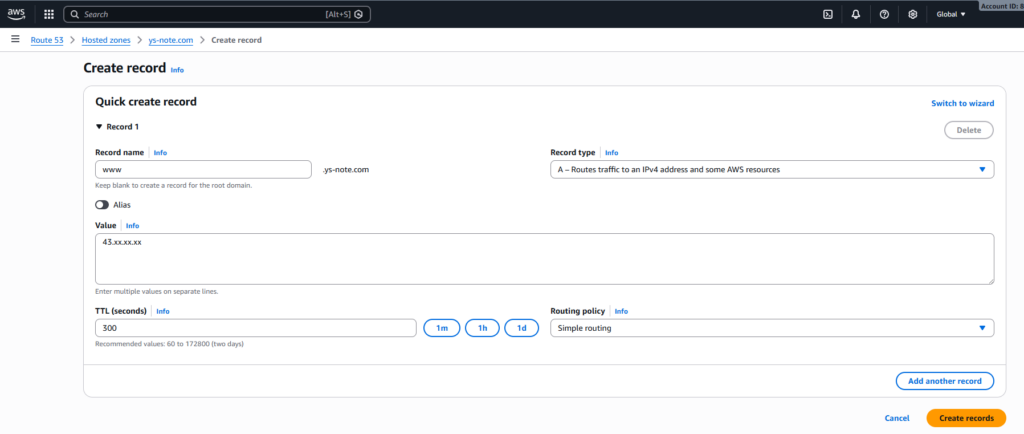Launch CloudShell from the top bar
This screenshot has height=434, width=1024.
pyautogui.click(x=827, y=14)
